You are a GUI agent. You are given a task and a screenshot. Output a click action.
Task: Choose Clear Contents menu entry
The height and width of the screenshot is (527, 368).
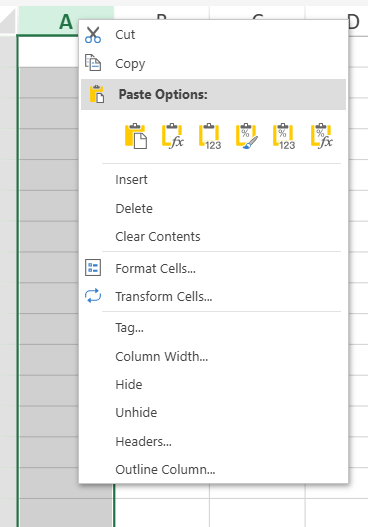(x=158, y=237)
